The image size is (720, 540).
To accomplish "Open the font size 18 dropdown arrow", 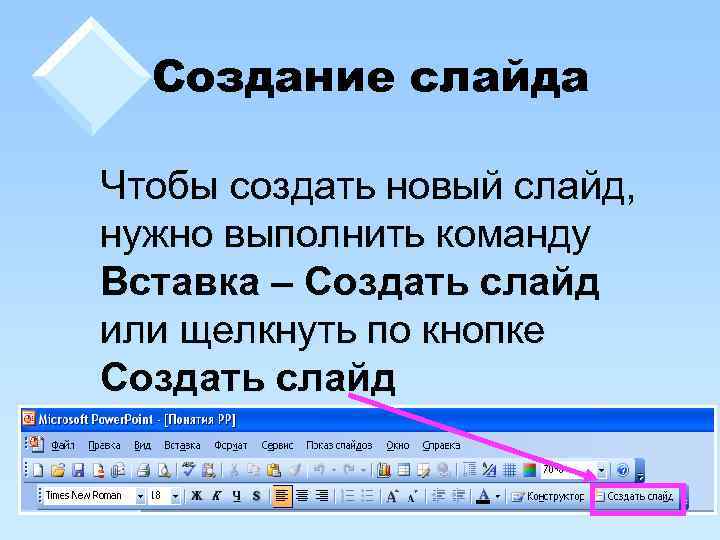I will pyautogui.click(x=175, y=496).
